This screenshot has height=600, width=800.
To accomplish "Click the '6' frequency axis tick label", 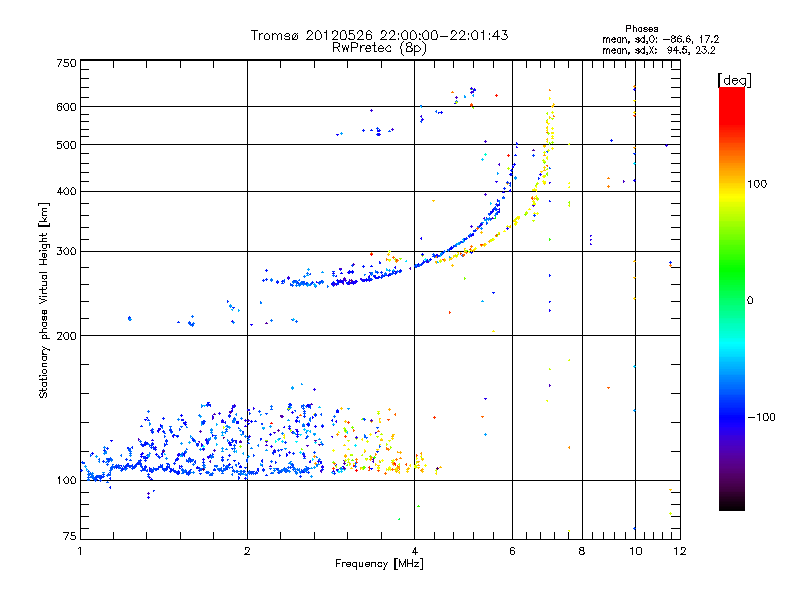I will [x=512, y=551].
